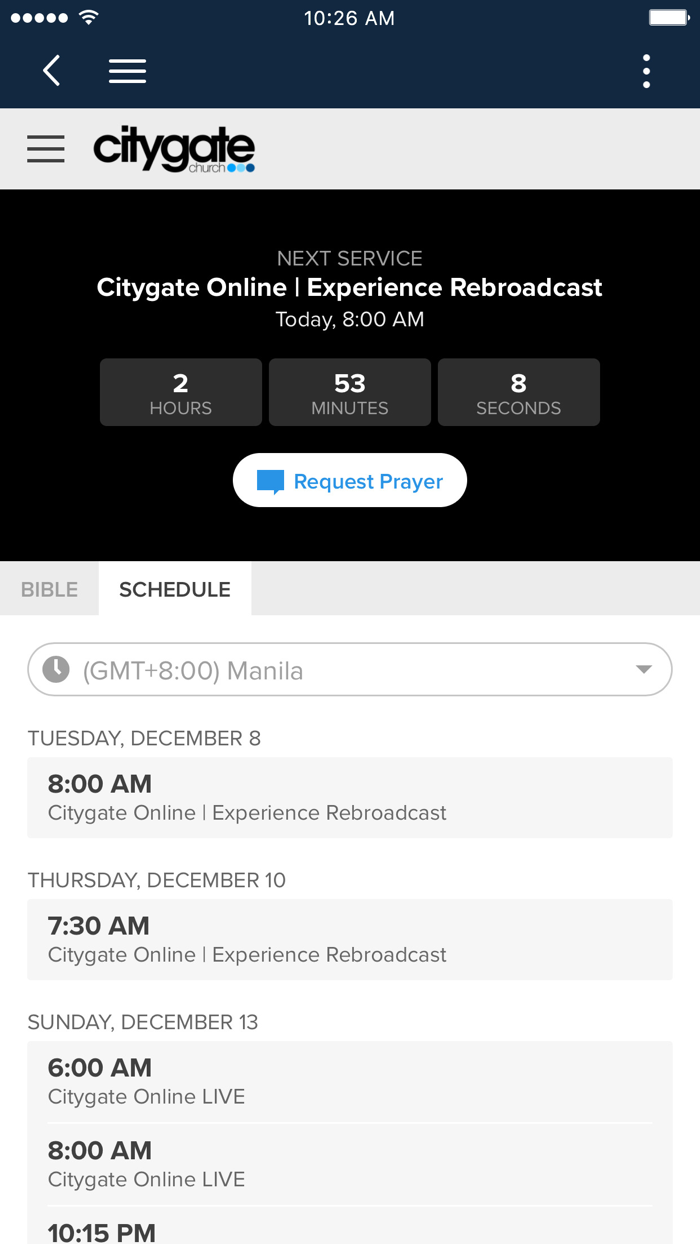Expand the timezone dropdown arrow
The height and width of the screenshot is (1244, 700).
[644, 670]
